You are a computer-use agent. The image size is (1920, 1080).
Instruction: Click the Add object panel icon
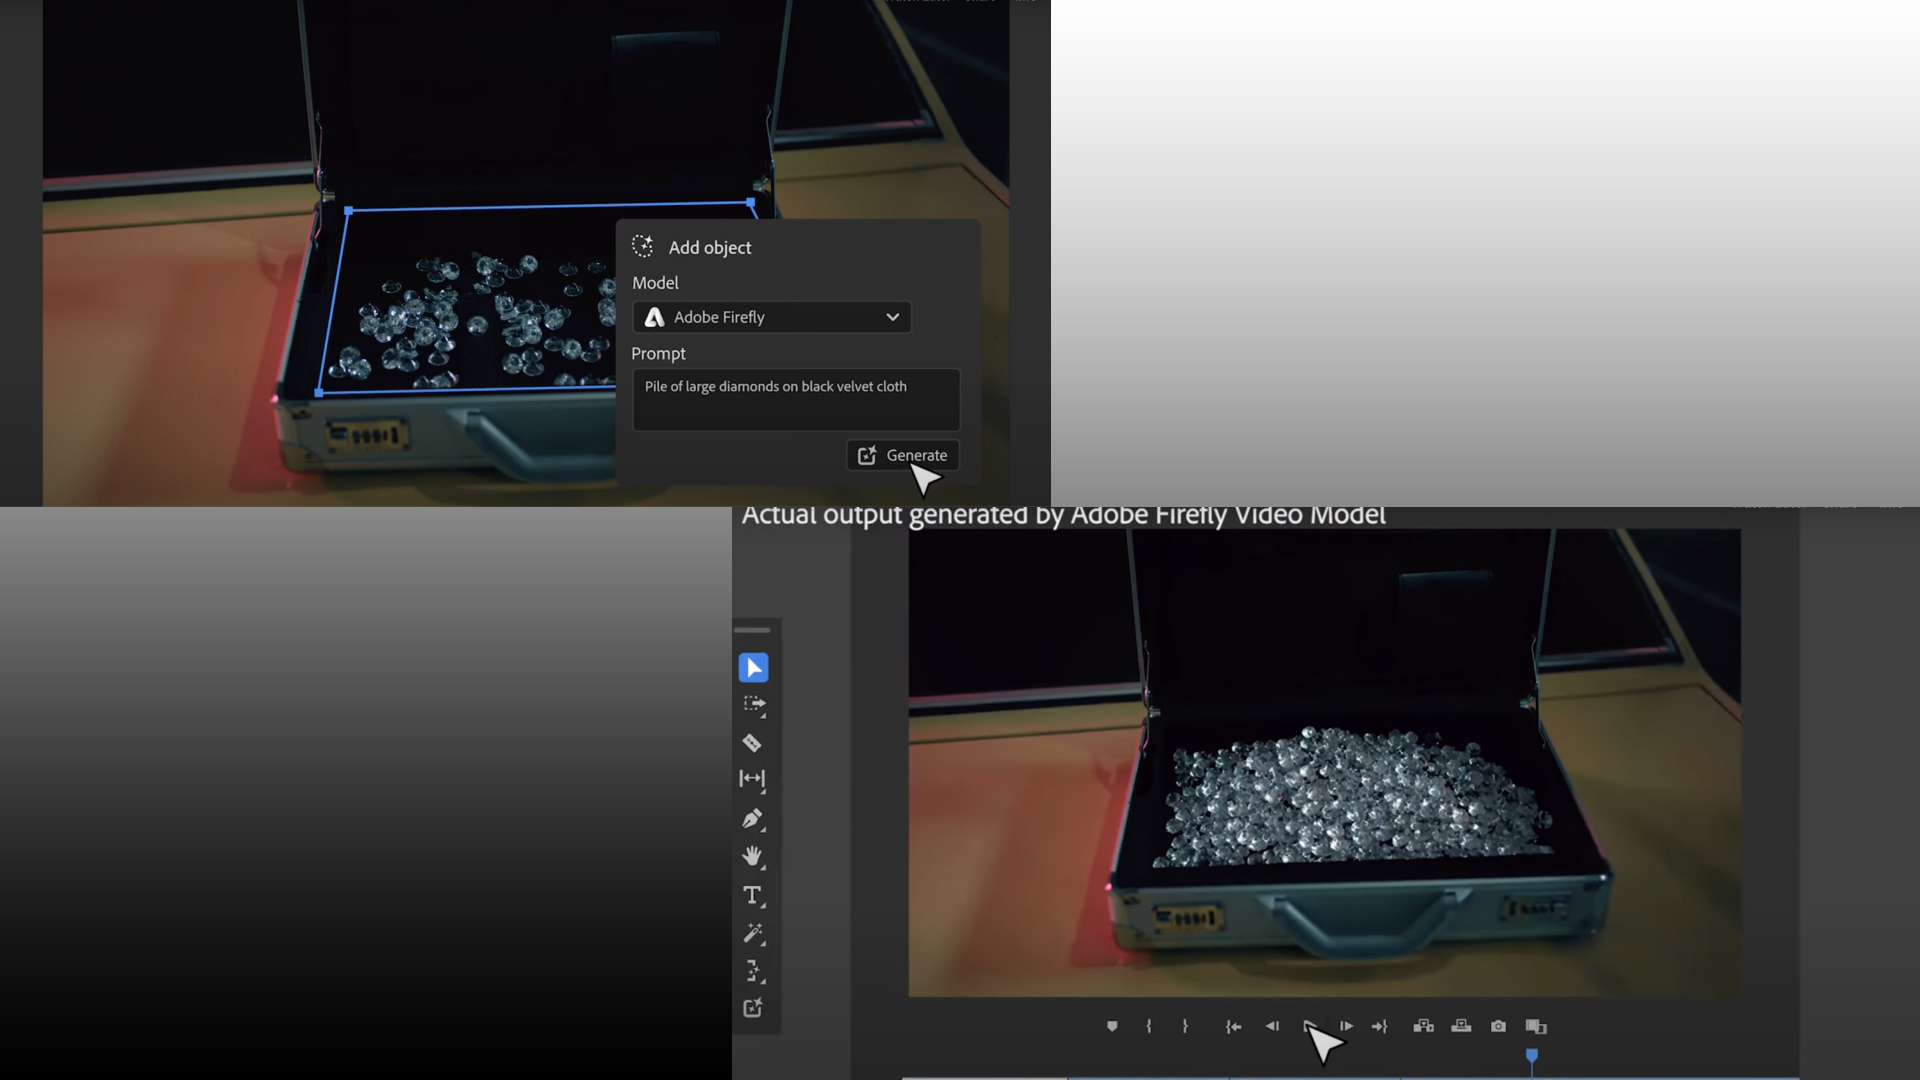tap(642, 247)
